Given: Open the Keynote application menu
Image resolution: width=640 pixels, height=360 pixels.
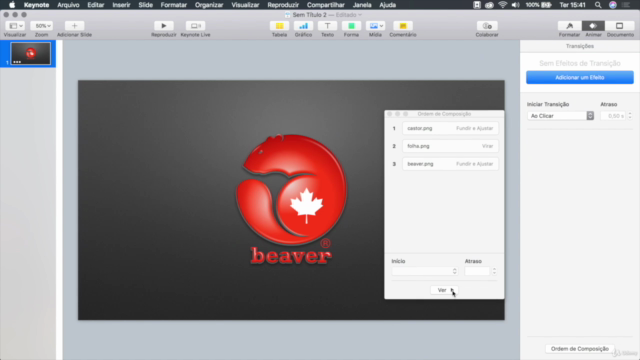Looking at the screenshot, I should 36,5.
